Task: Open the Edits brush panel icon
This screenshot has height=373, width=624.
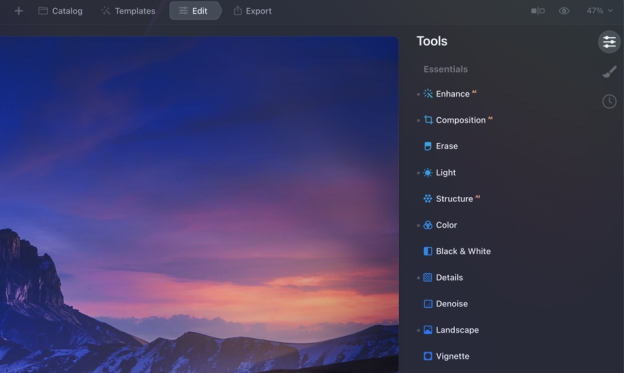Action: coord(609,72)
